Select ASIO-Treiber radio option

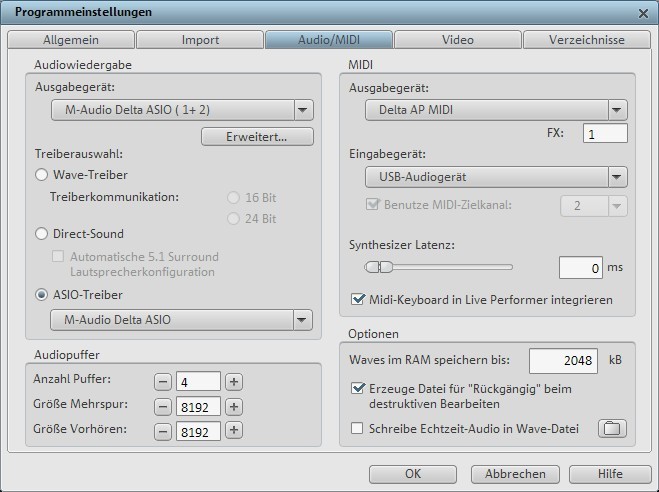pyautogui.click(x=41, y=295)
